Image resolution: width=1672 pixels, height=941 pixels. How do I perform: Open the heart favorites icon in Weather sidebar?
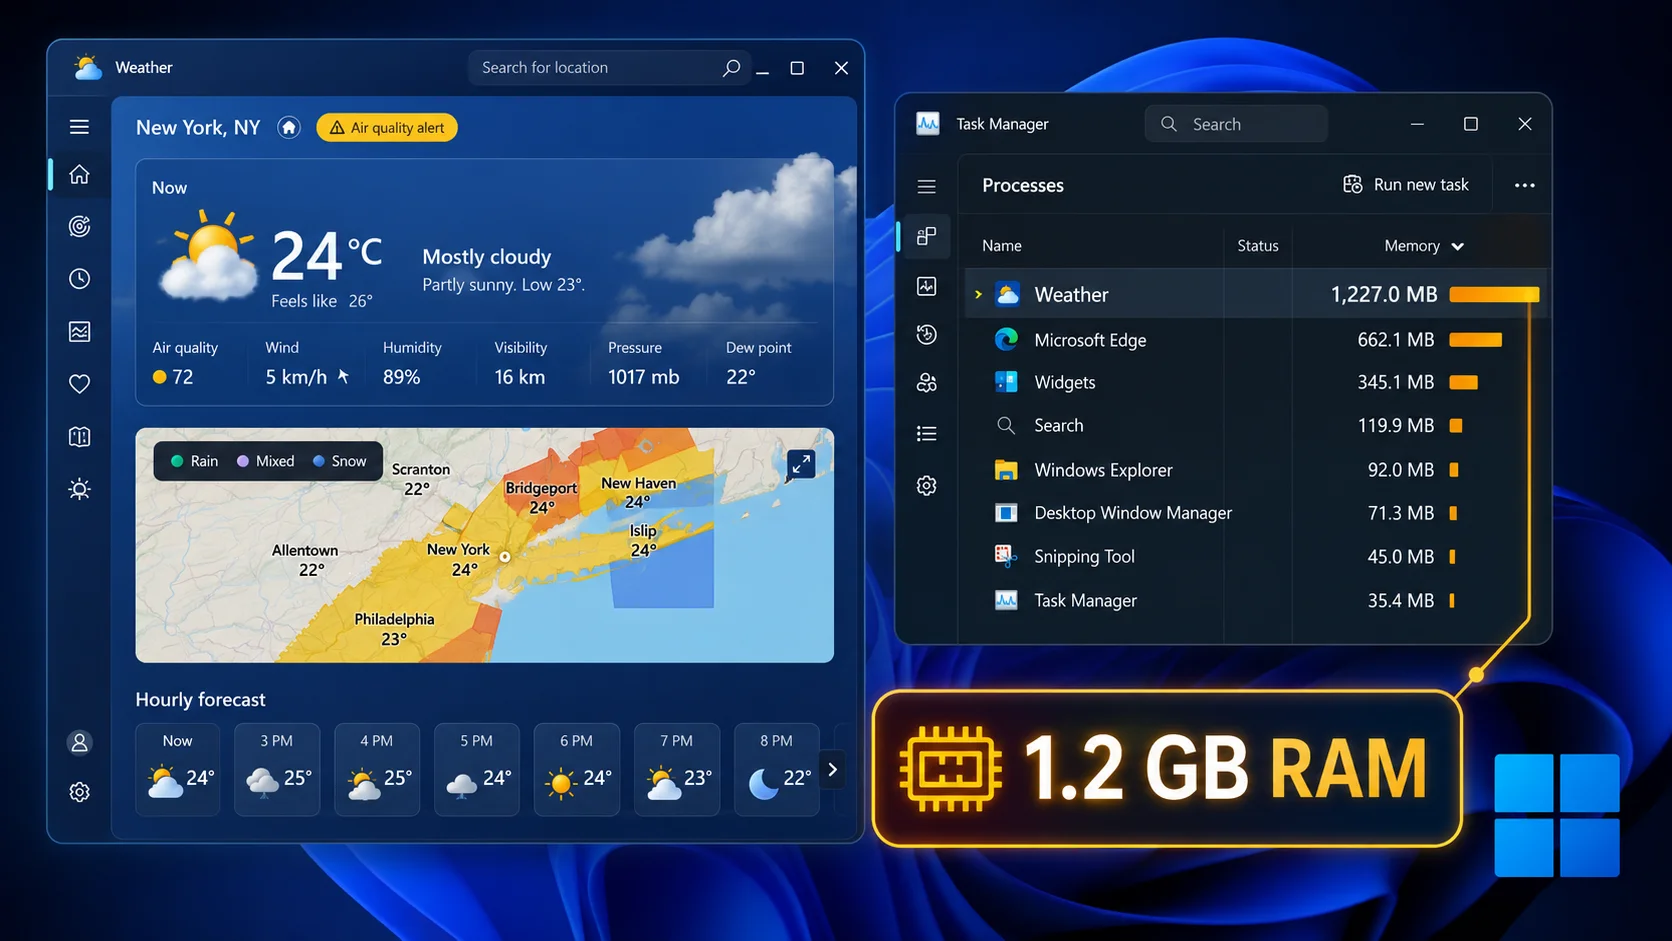(79, 384)
